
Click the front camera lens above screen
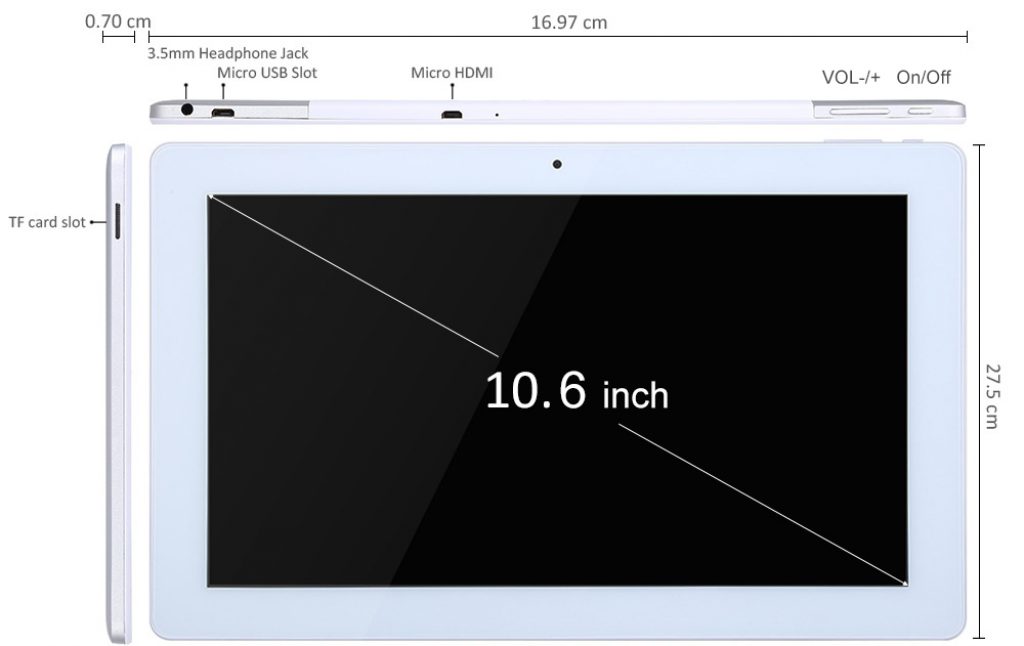click(x=556, y=164)
